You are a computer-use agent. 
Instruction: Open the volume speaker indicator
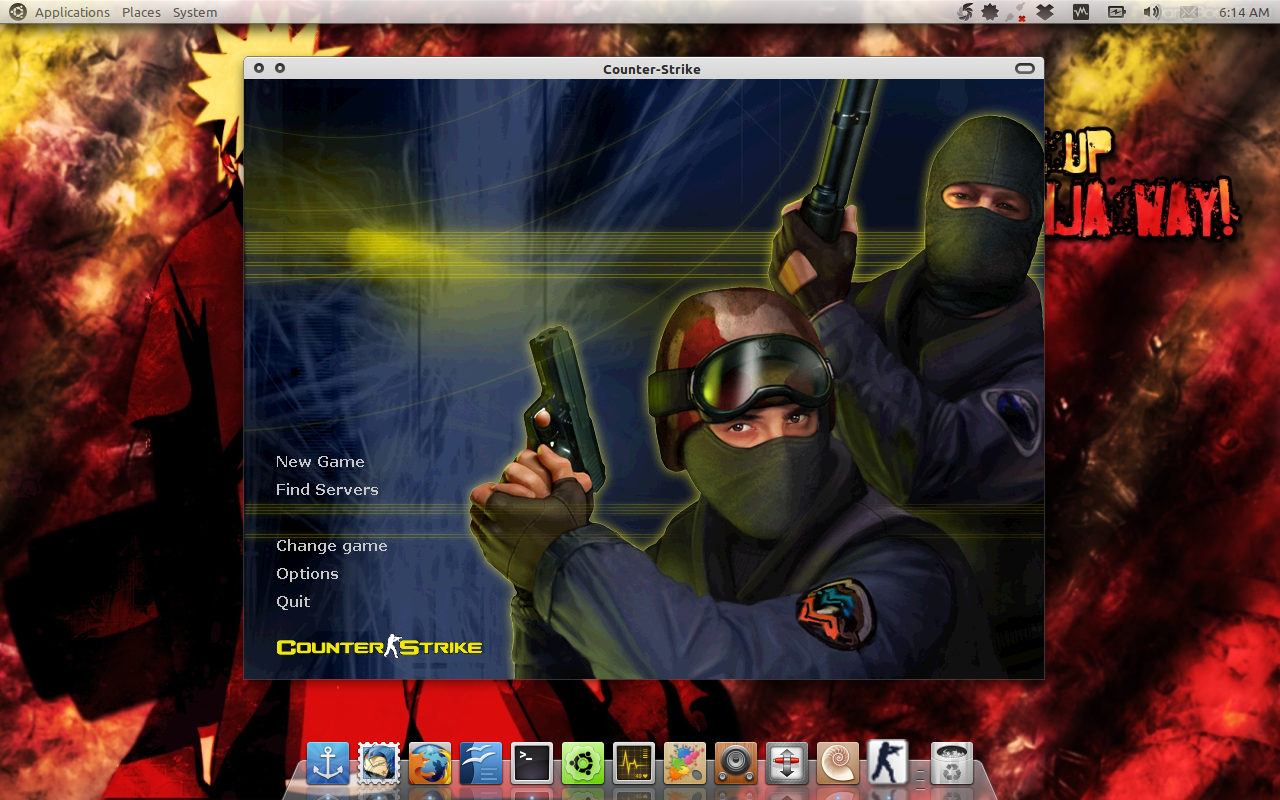tap(1152, 12)
